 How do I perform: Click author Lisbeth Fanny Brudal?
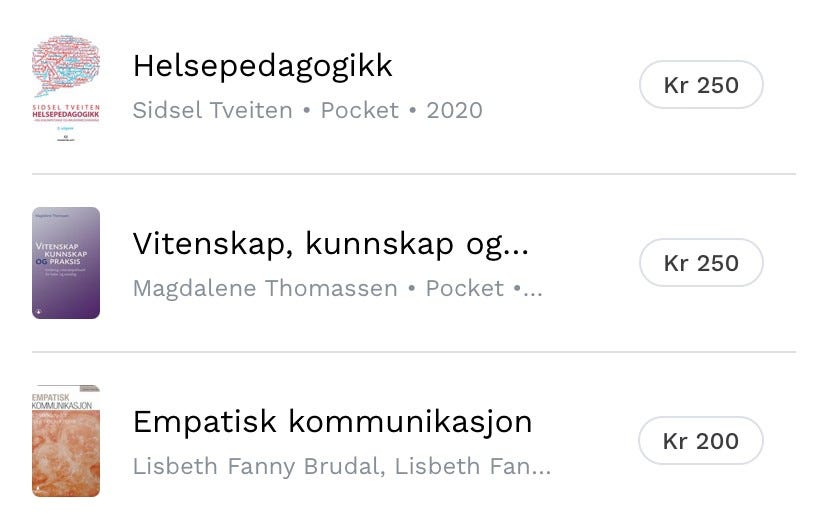tap(257, 466)
